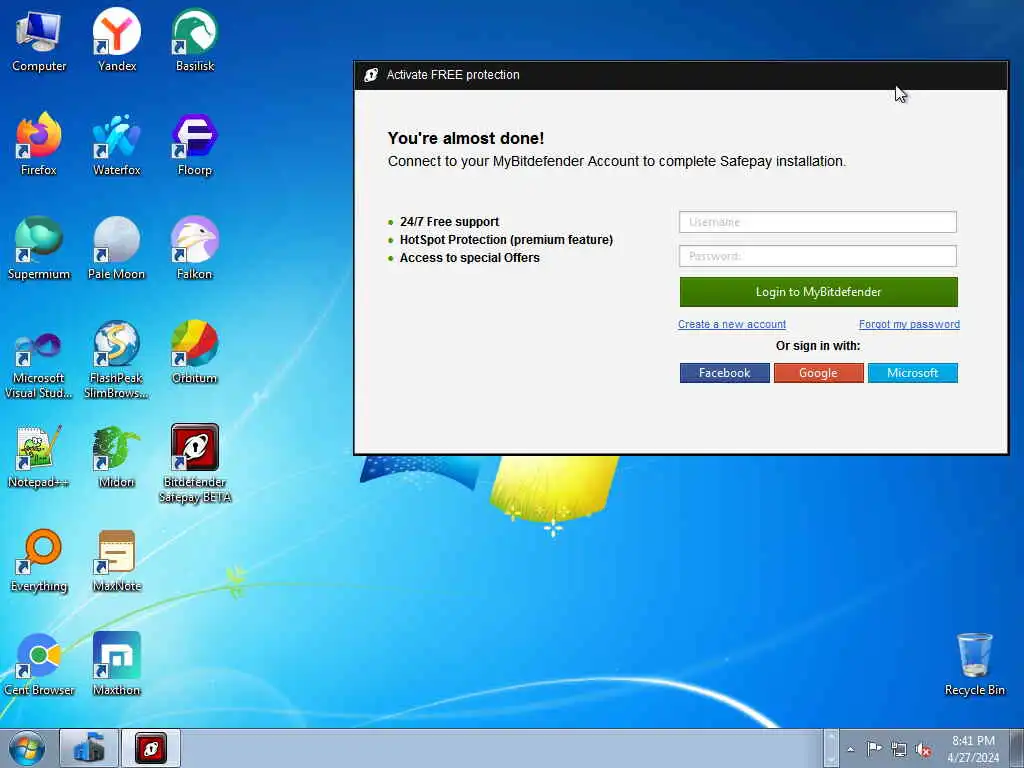The image size is (1024, 768).
Task: Select the Basilisk browser shortcut
Action: [195, 40]
